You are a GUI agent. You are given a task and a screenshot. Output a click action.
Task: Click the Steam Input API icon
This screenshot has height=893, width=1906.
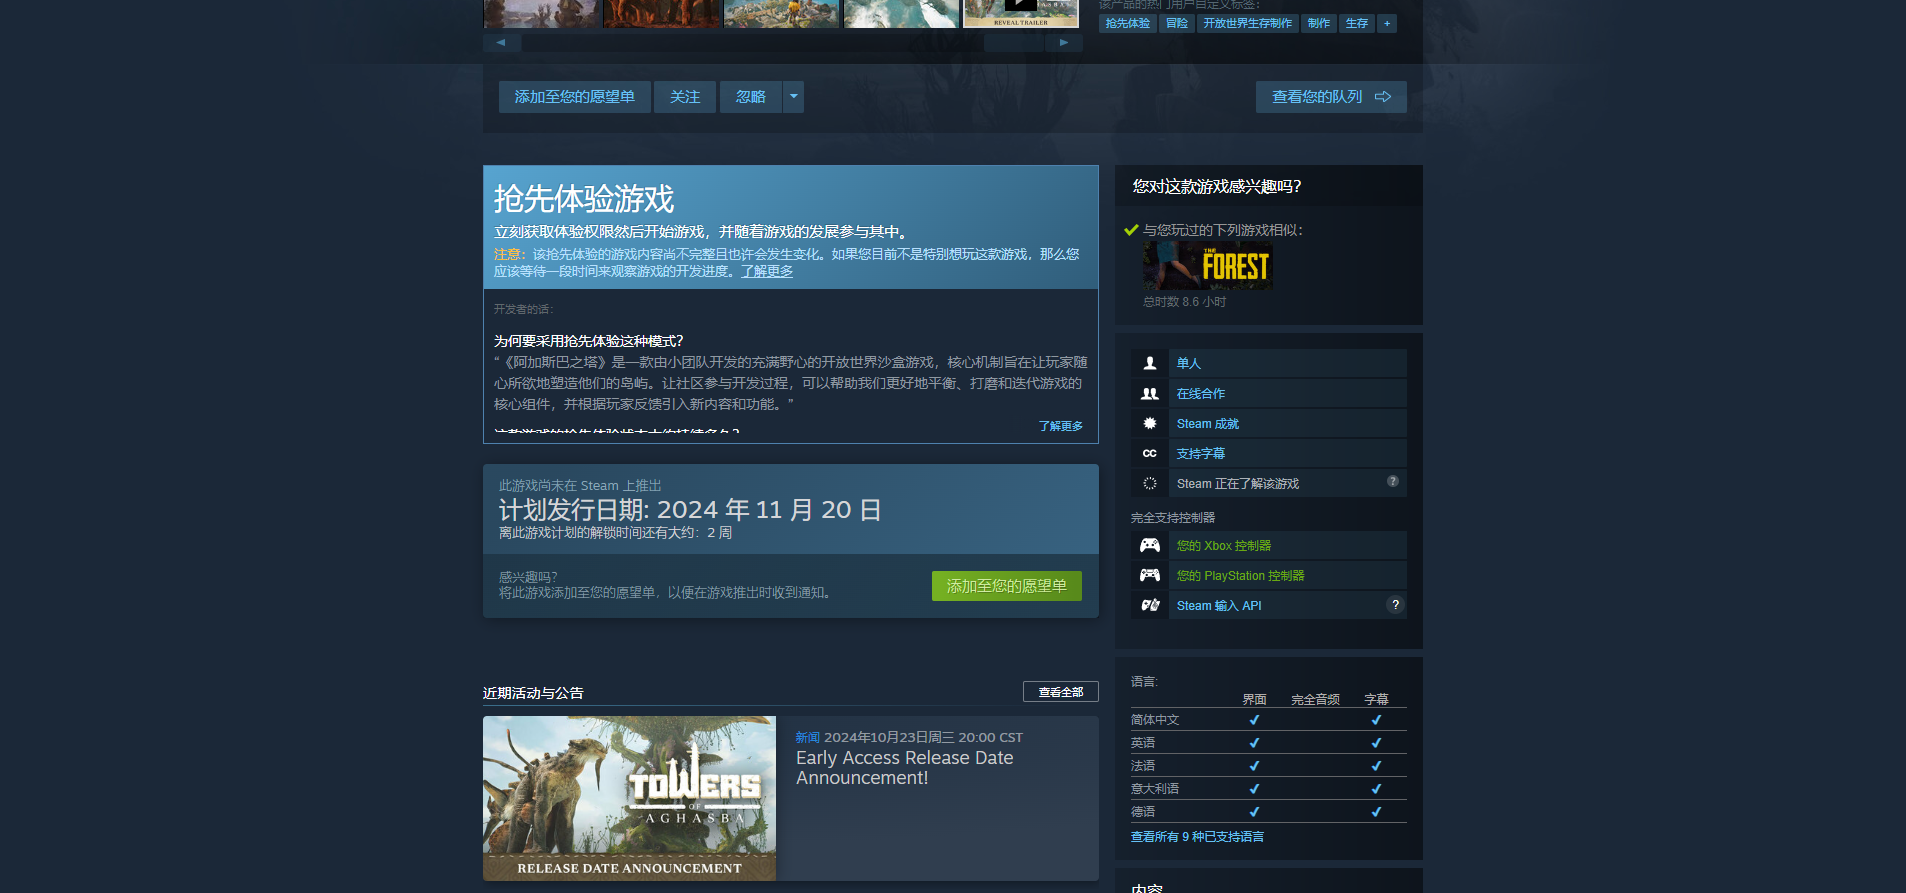1150,605
